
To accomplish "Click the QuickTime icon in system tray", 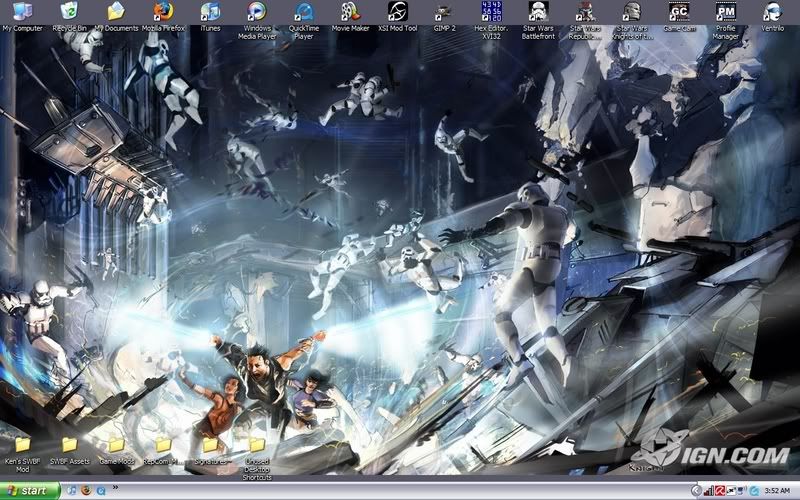I will 754,491.
